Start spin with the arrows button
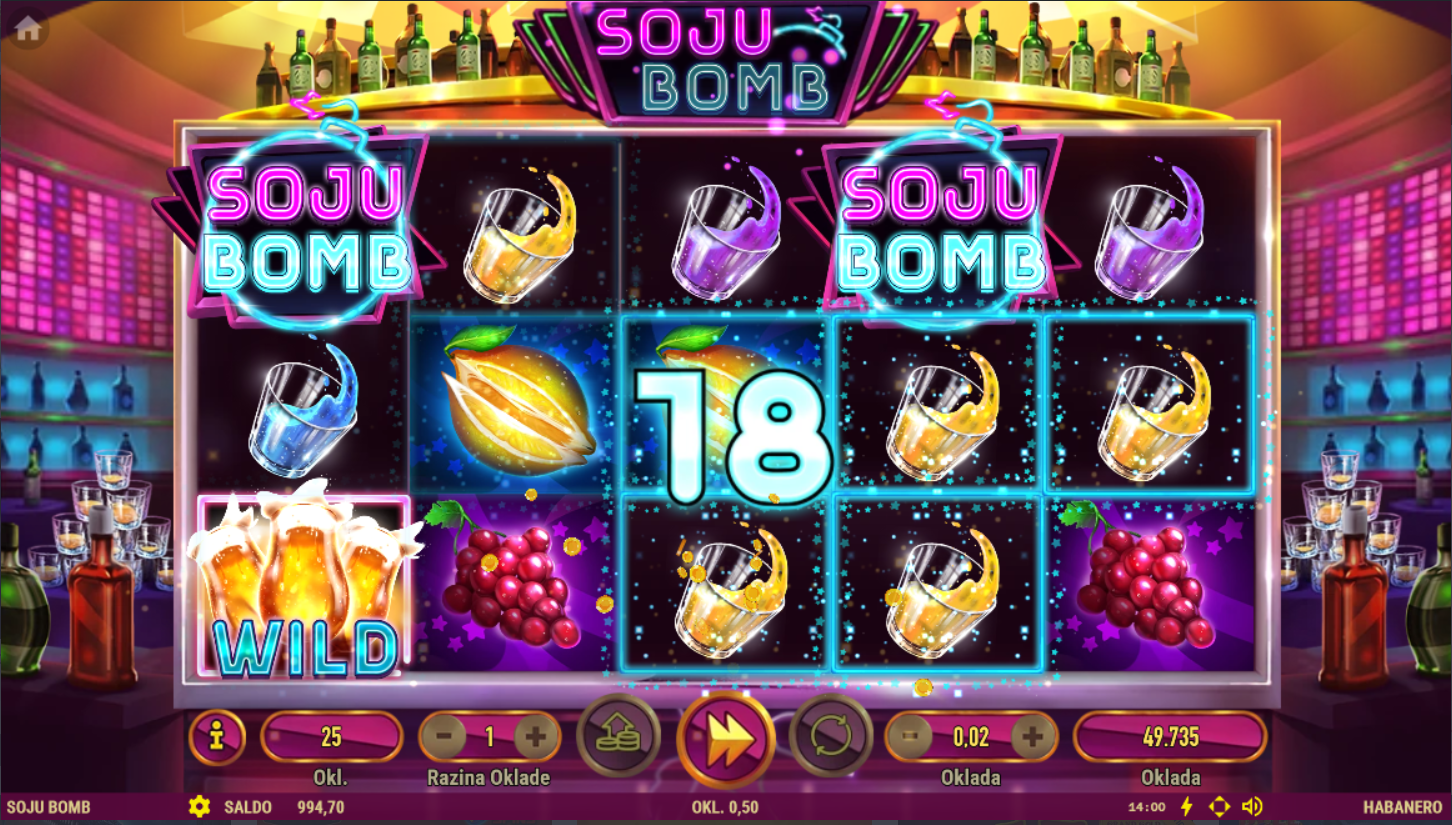 (x=726, y=739)
